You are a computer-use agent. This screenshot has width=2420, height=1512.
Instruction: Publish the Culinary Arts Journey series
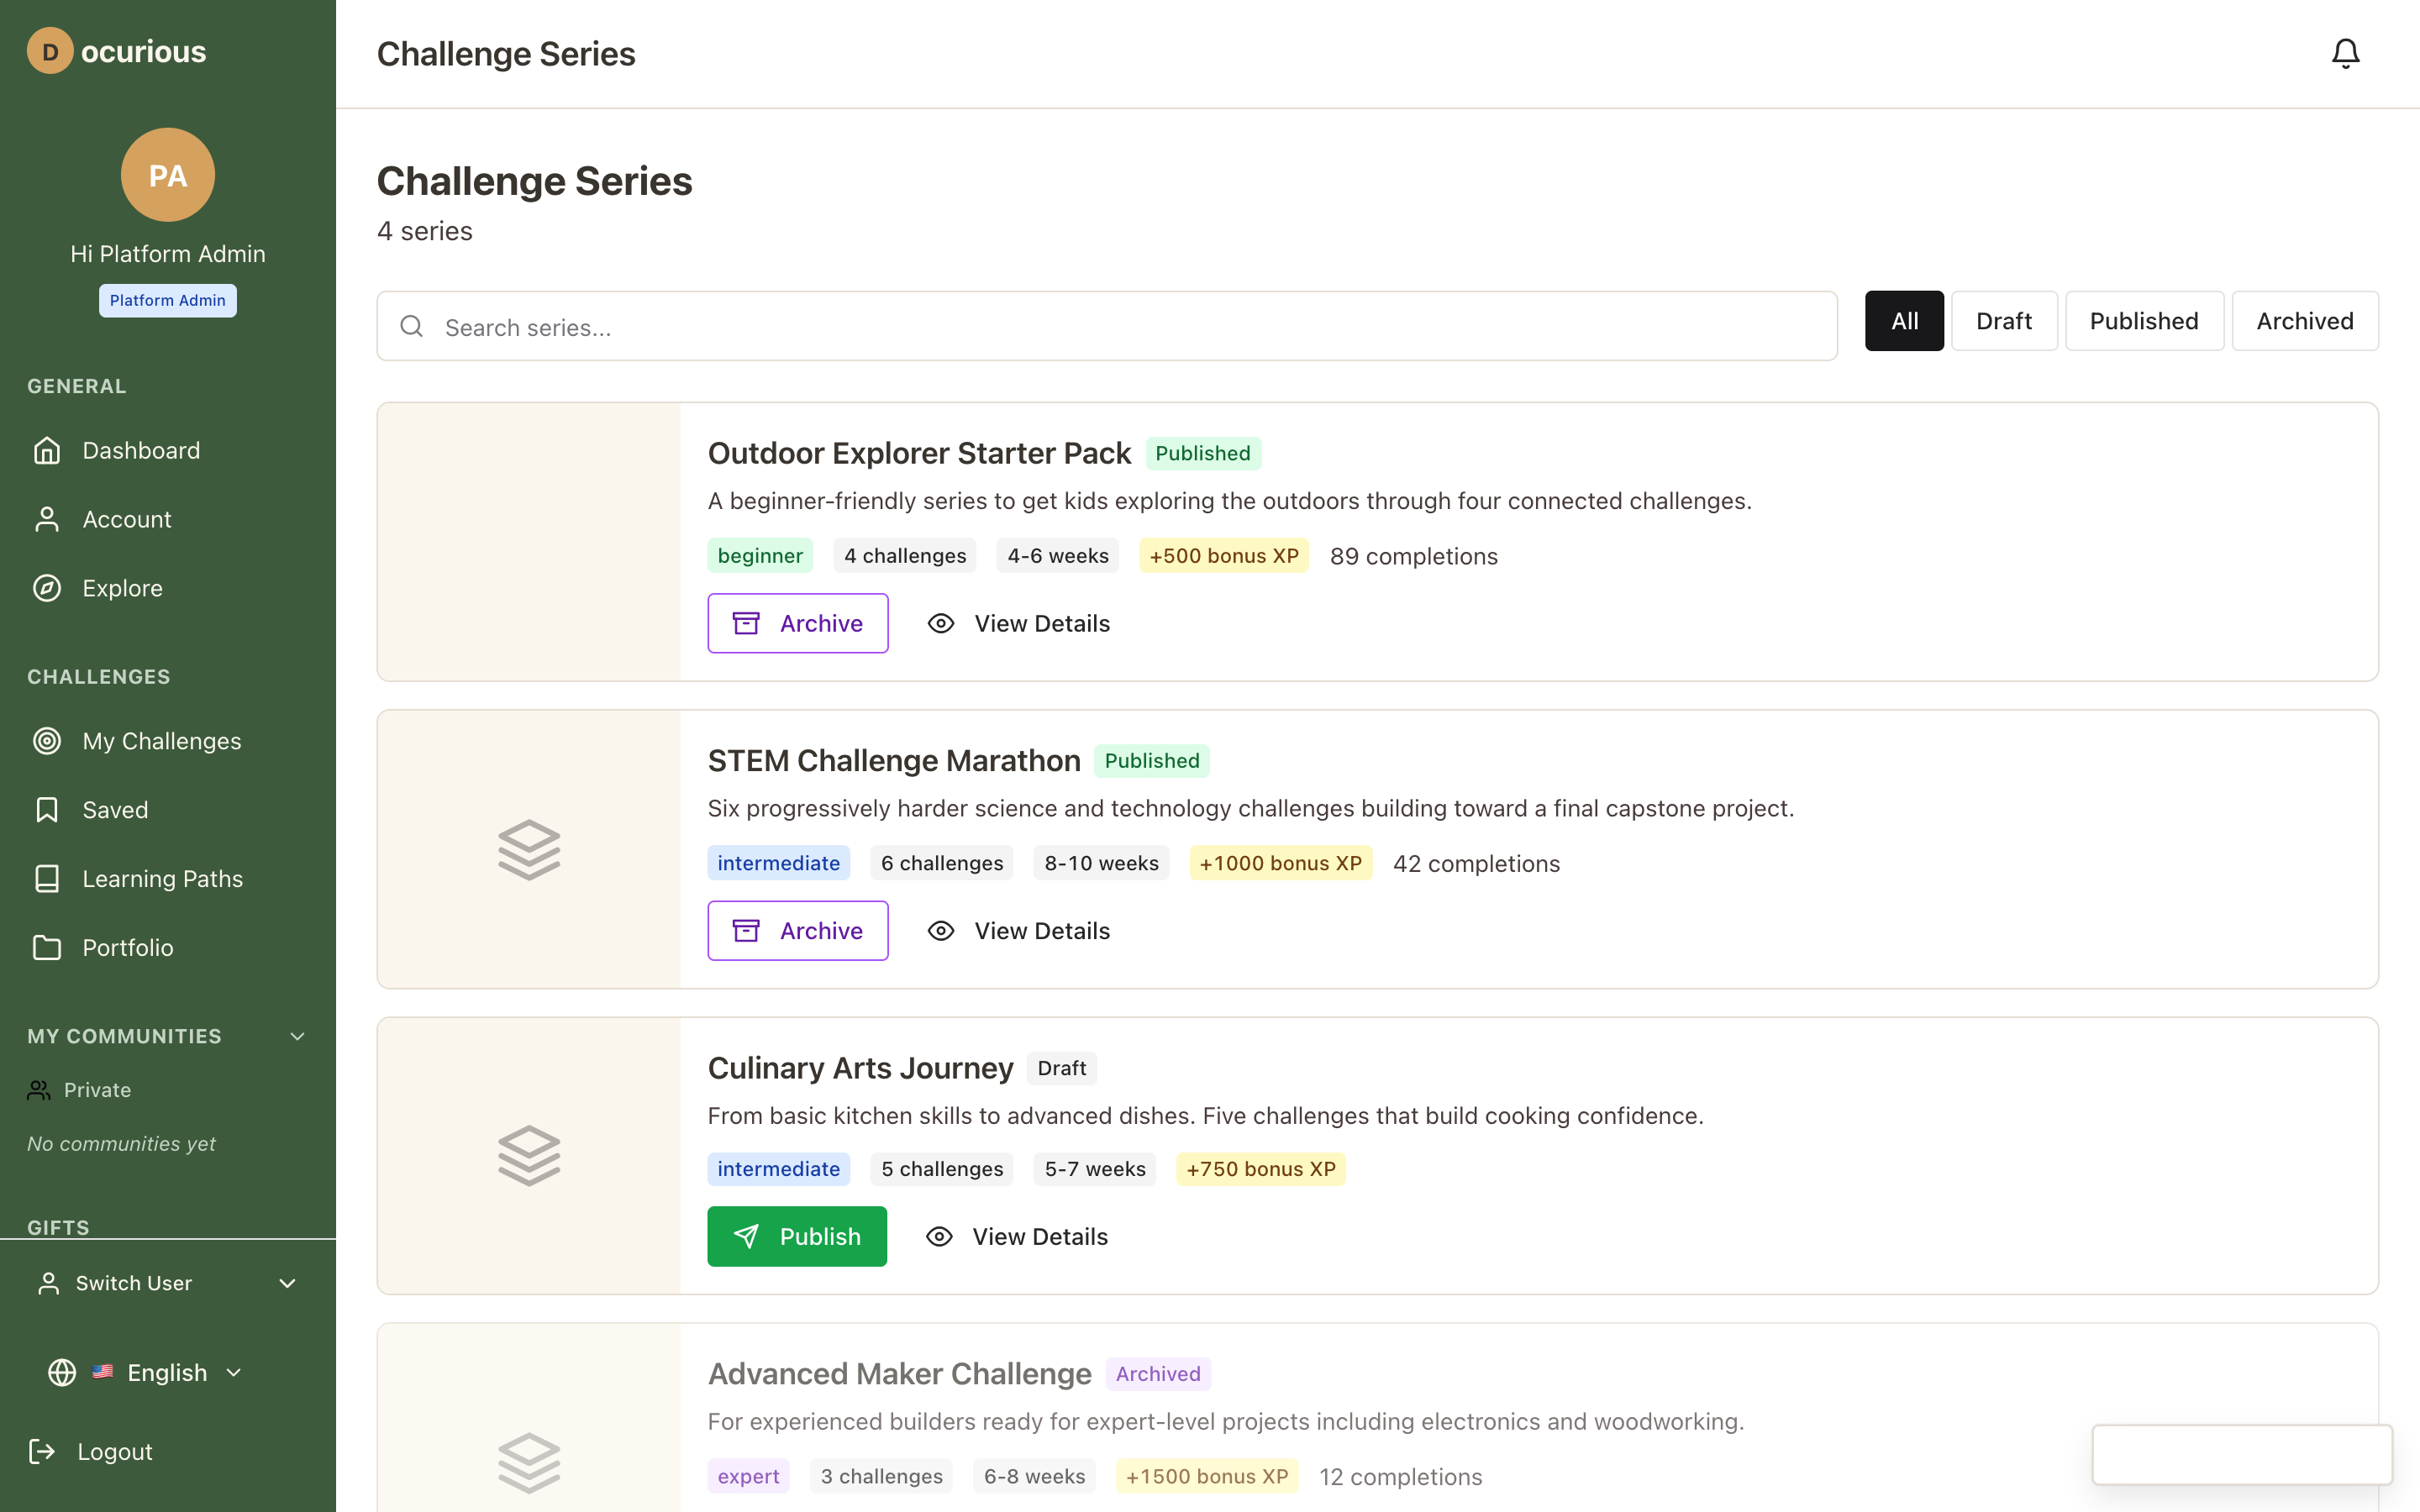pos(796,1236)
